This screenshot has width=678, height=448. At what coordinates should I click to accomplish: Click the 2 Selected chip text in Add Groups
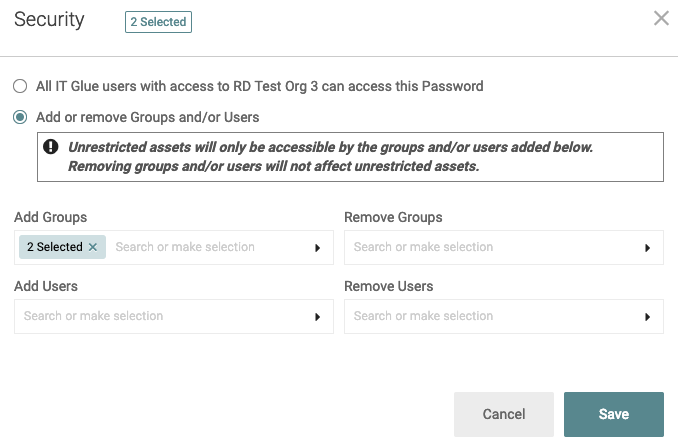(x=54, y=247)
